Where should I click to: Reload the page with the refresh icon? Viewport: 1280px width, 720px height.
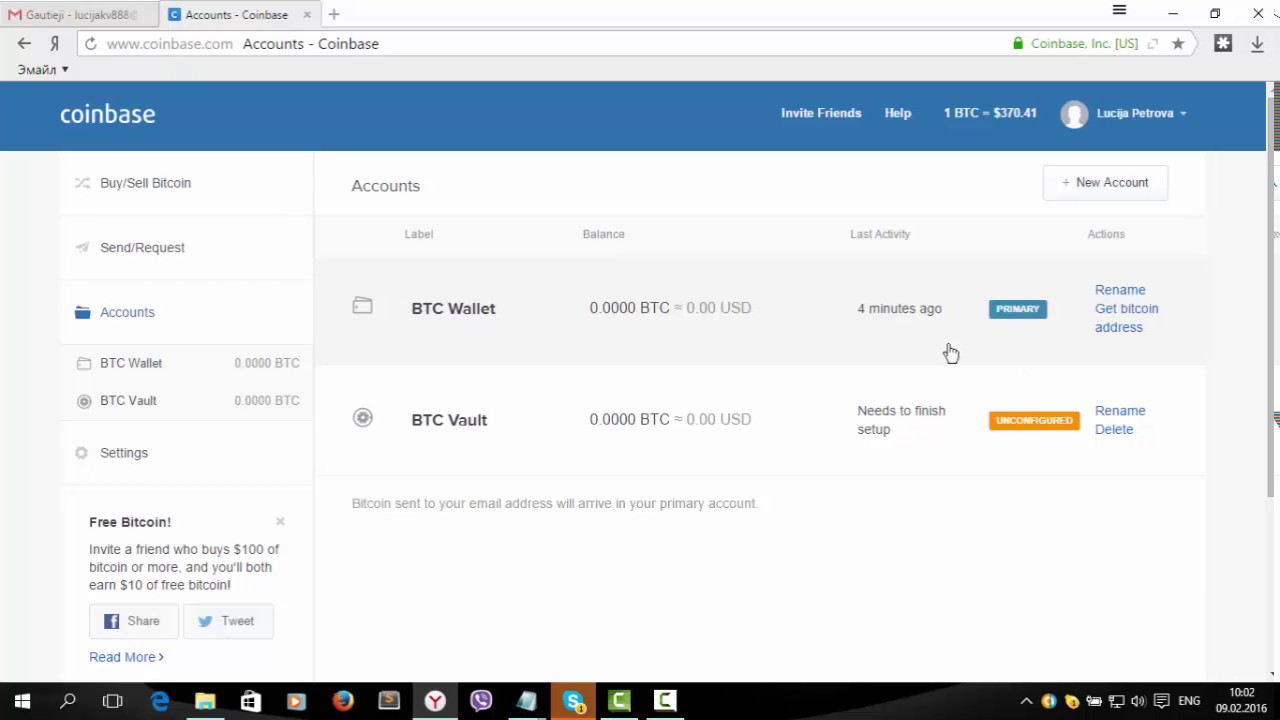[90, 44]
